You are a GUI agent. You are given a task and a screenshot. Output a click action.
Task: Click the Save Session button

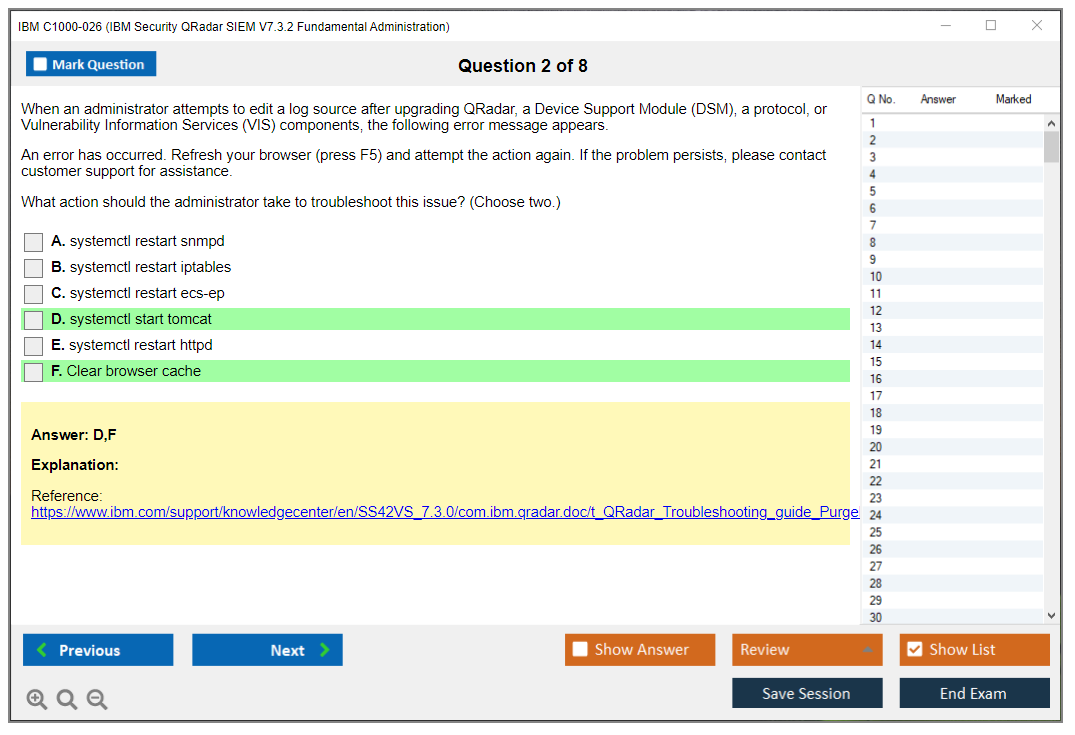click(x=806, y=693)
